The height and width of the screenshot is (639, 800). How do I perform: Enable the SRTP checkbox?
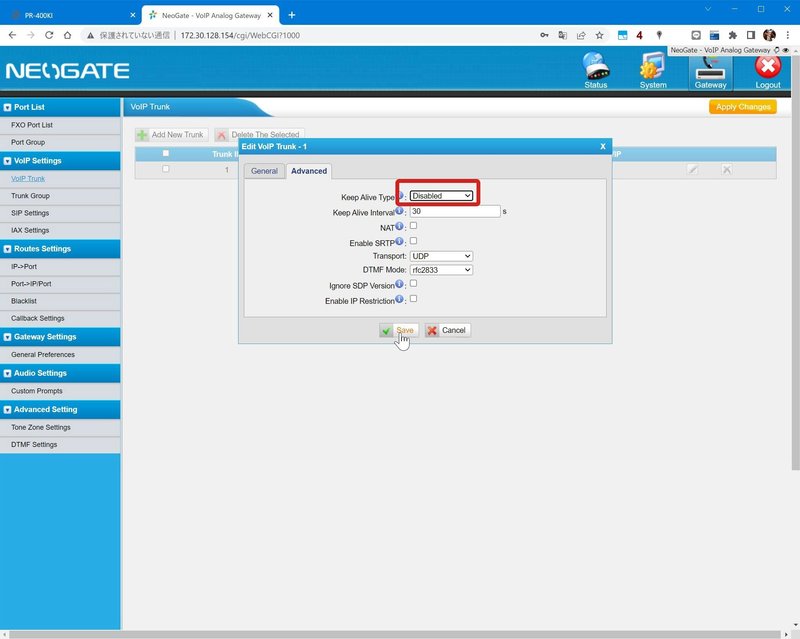click(x=413, y=241)
